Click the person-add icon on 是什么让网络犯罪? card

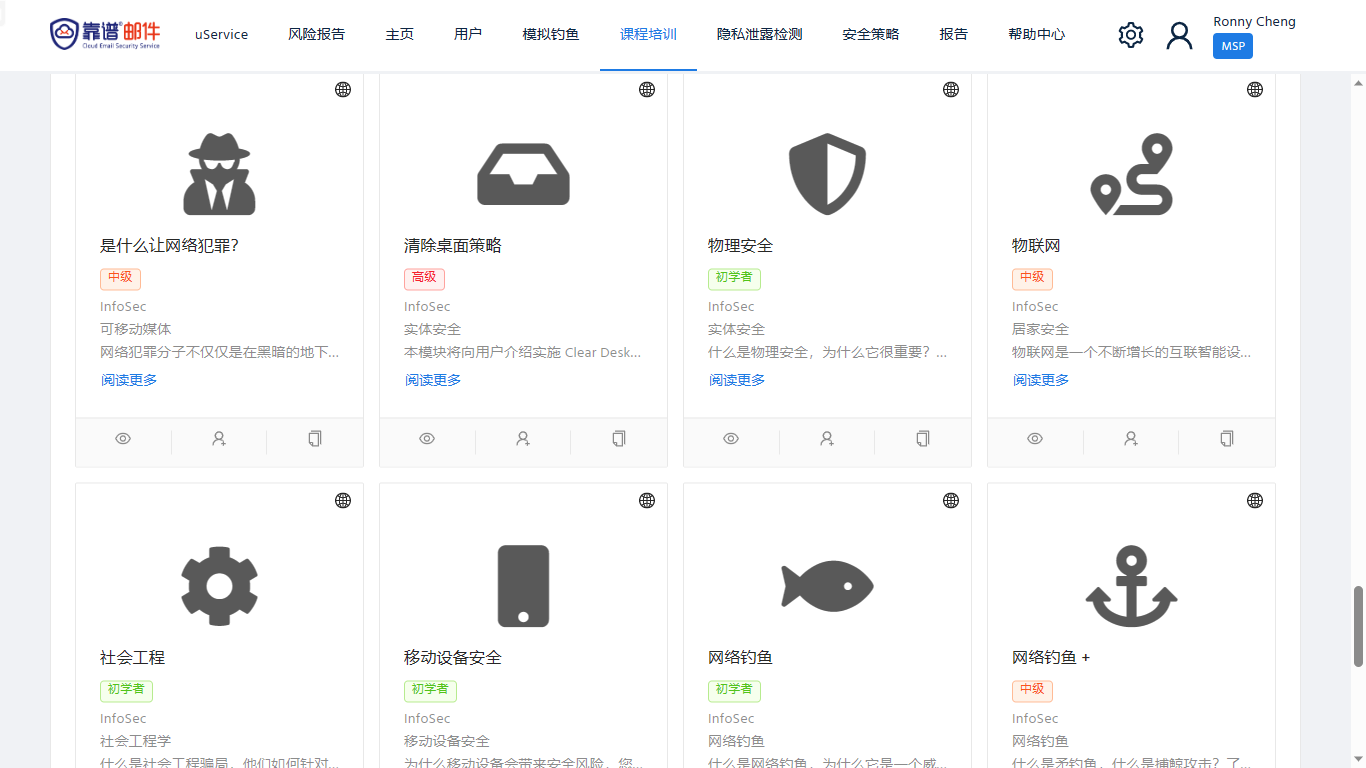pyautogui.click(x=218, y=439)
